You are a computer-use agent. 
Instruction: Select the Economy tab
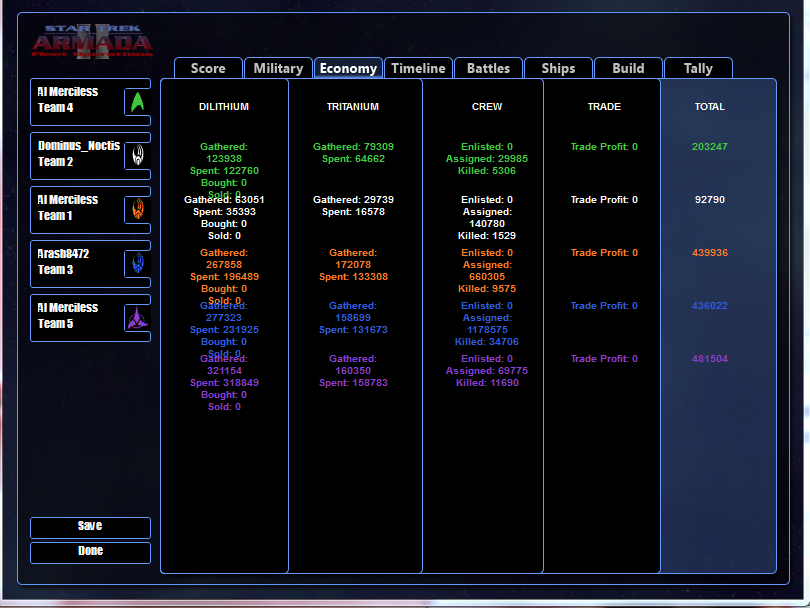348,68
